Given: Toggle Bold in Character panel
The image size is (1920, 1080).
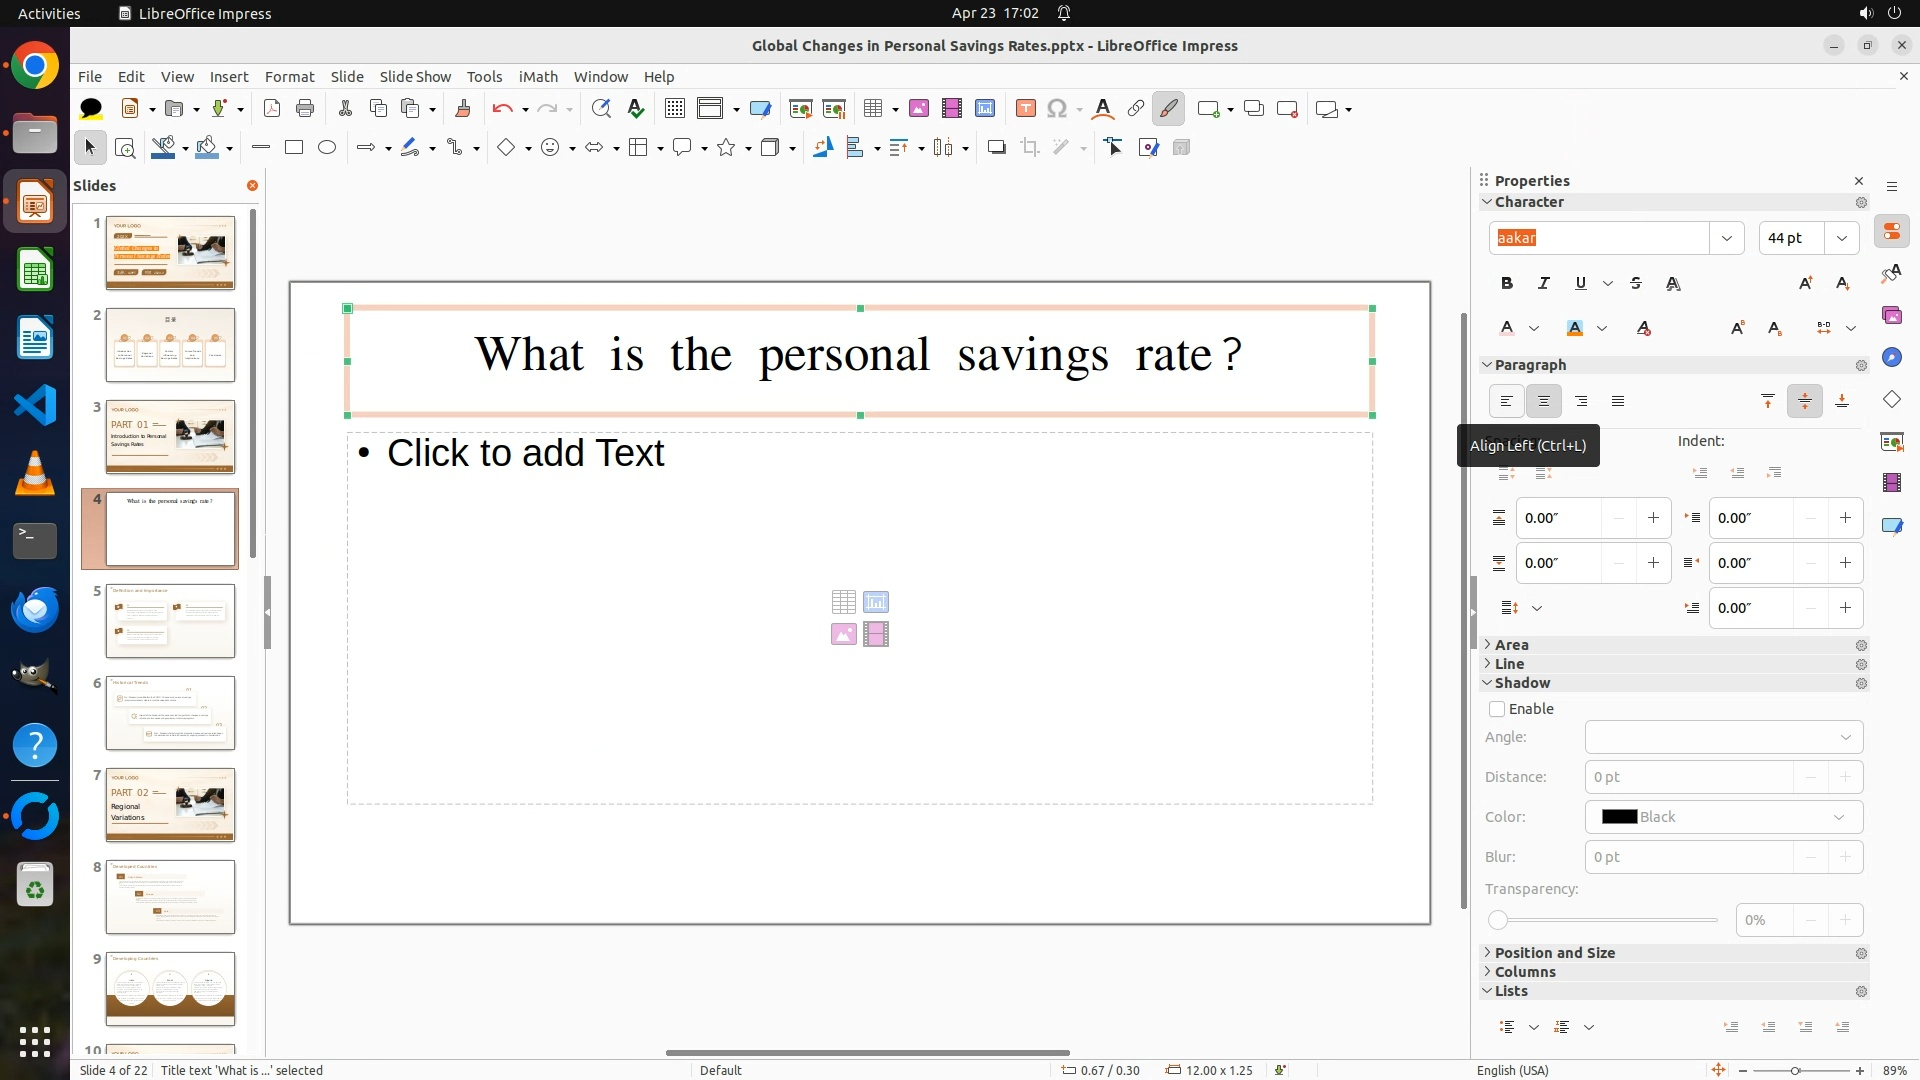Looking at the screenshot, I should pyautogui.click(x=1507, y=284).
